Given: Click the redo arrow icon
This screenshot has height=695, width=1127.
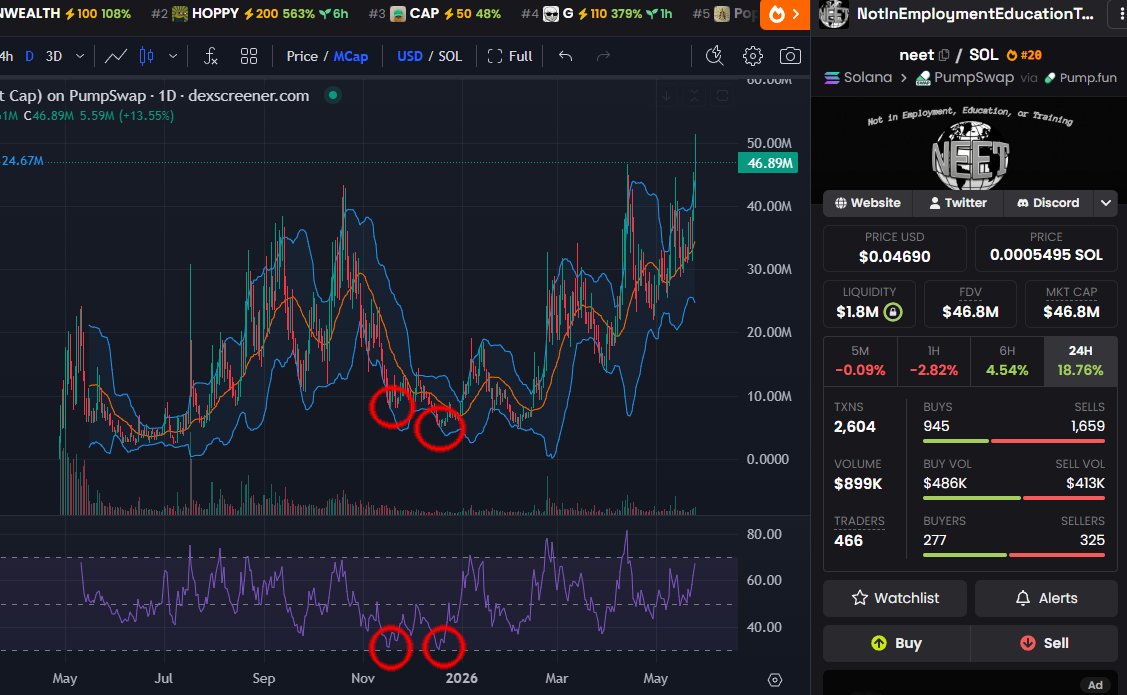Looking at the screenshot, I should (x=603, y=56).
